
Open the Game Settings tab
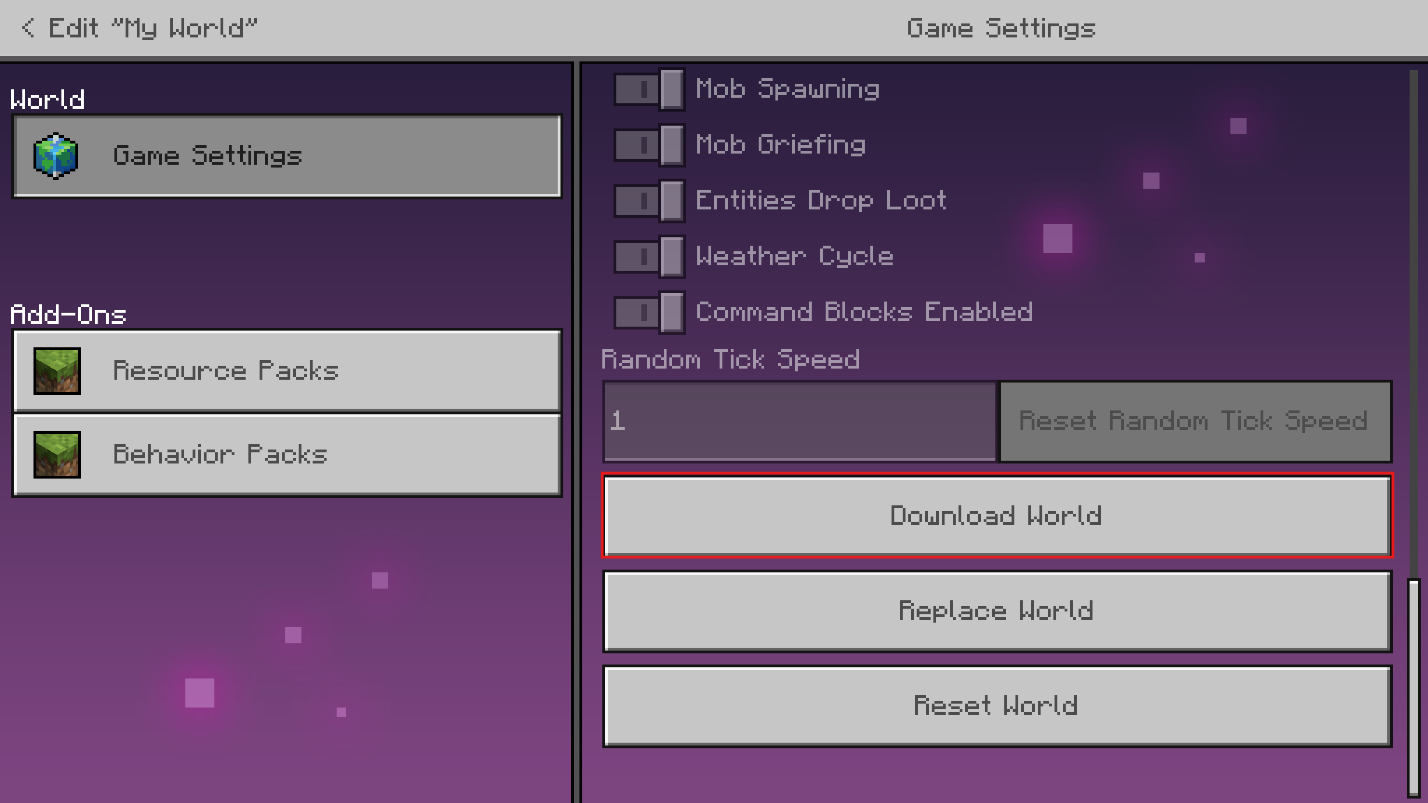click(287, 156)
